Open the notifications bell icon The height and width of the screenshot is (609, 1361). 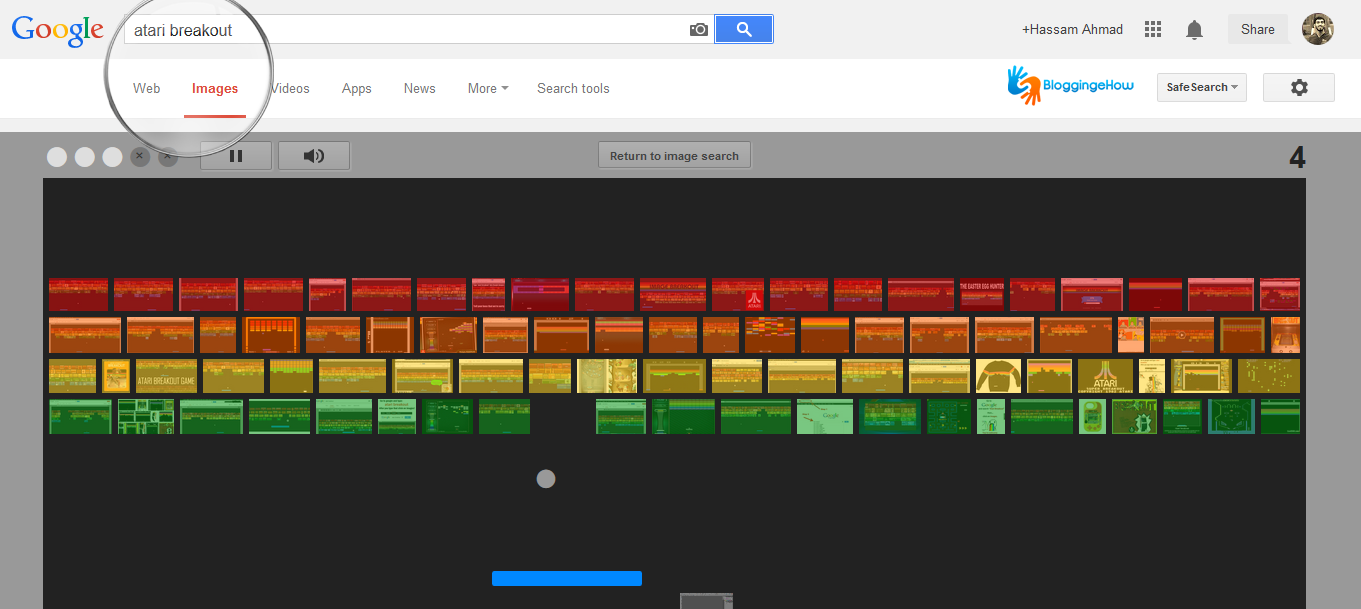(x=1194, y=29)
